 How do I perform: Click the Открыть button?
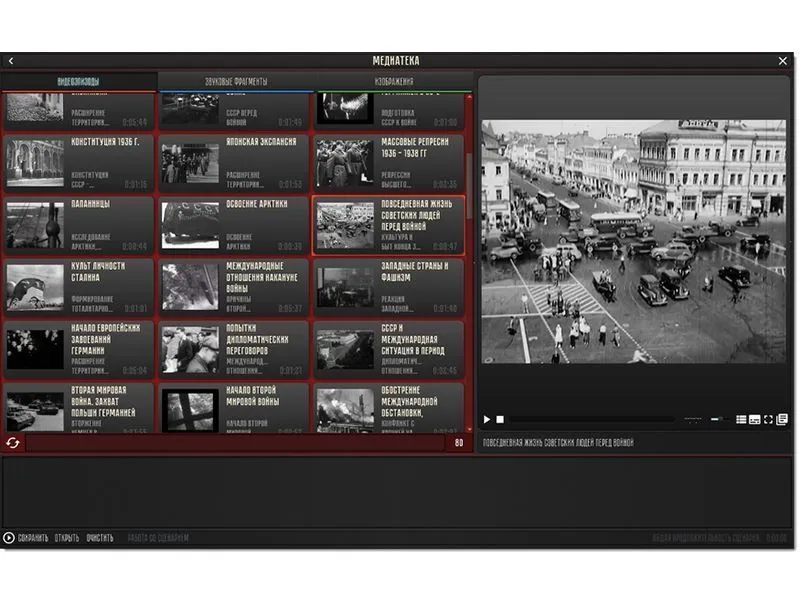pyautogui.click(x=67, y=538)
